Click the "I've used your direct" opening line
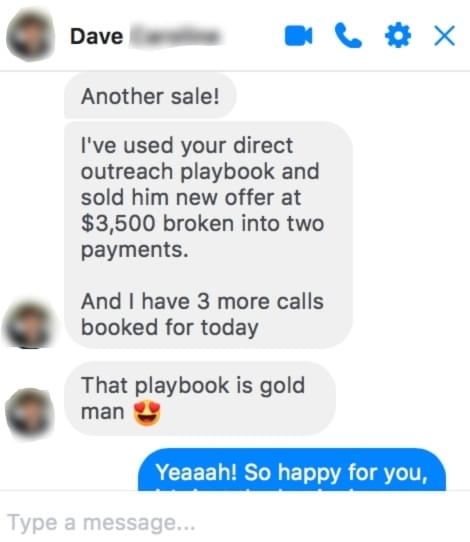The height and width of the screenshot is (542, 470). coord(187,145)
